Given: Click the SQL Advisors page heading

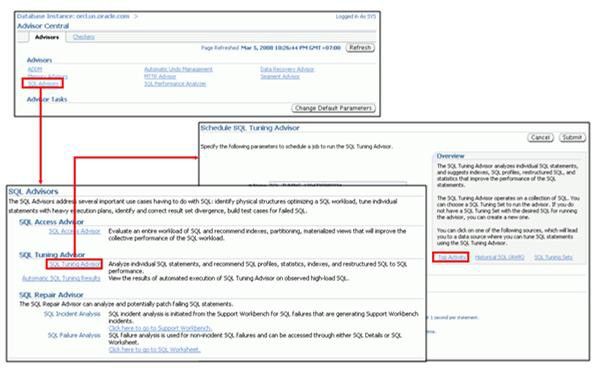Looking at the screenshot, I should 34,191.
